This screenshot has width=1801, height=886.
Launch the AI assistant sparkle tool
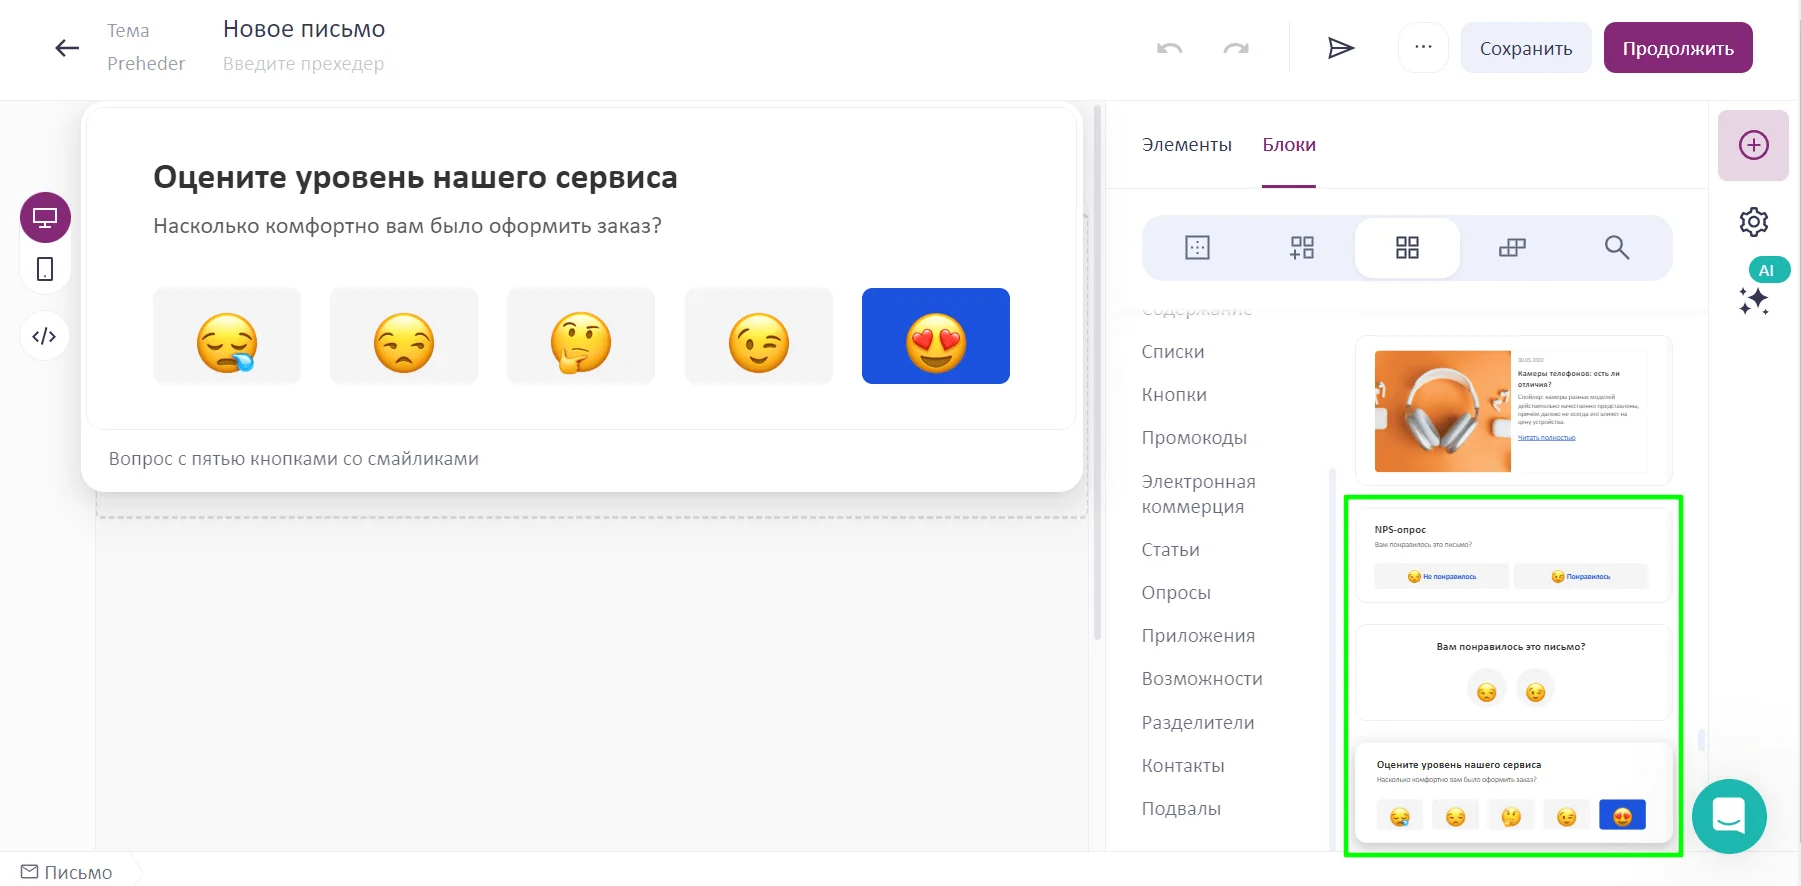(1753, 301)
